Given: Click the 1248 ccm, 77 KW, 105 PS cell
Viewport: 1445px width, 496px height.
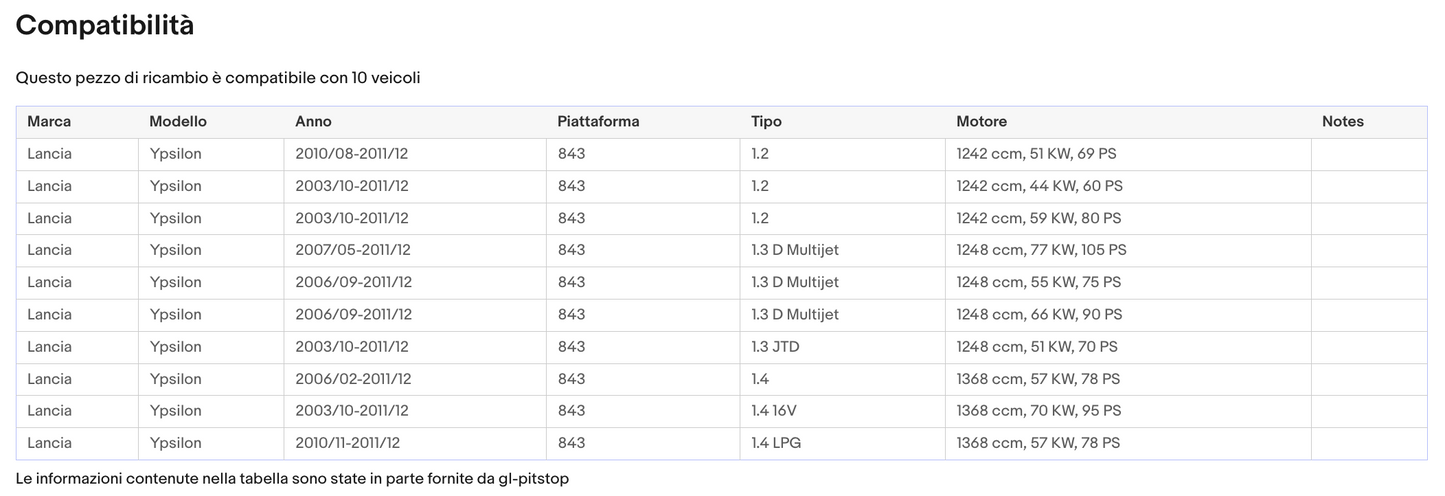Looking at the screenshot, I should 1041,250.
